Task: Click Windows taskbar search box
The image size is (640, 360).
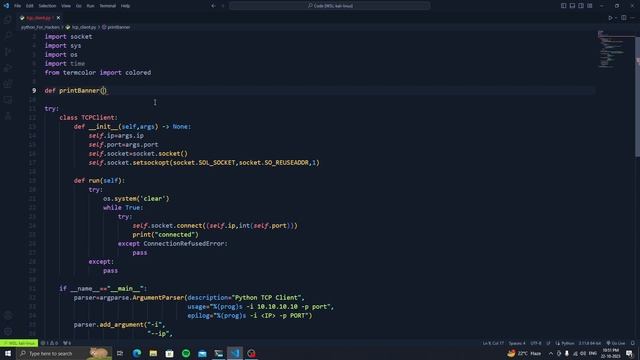Action: [64, 353]
